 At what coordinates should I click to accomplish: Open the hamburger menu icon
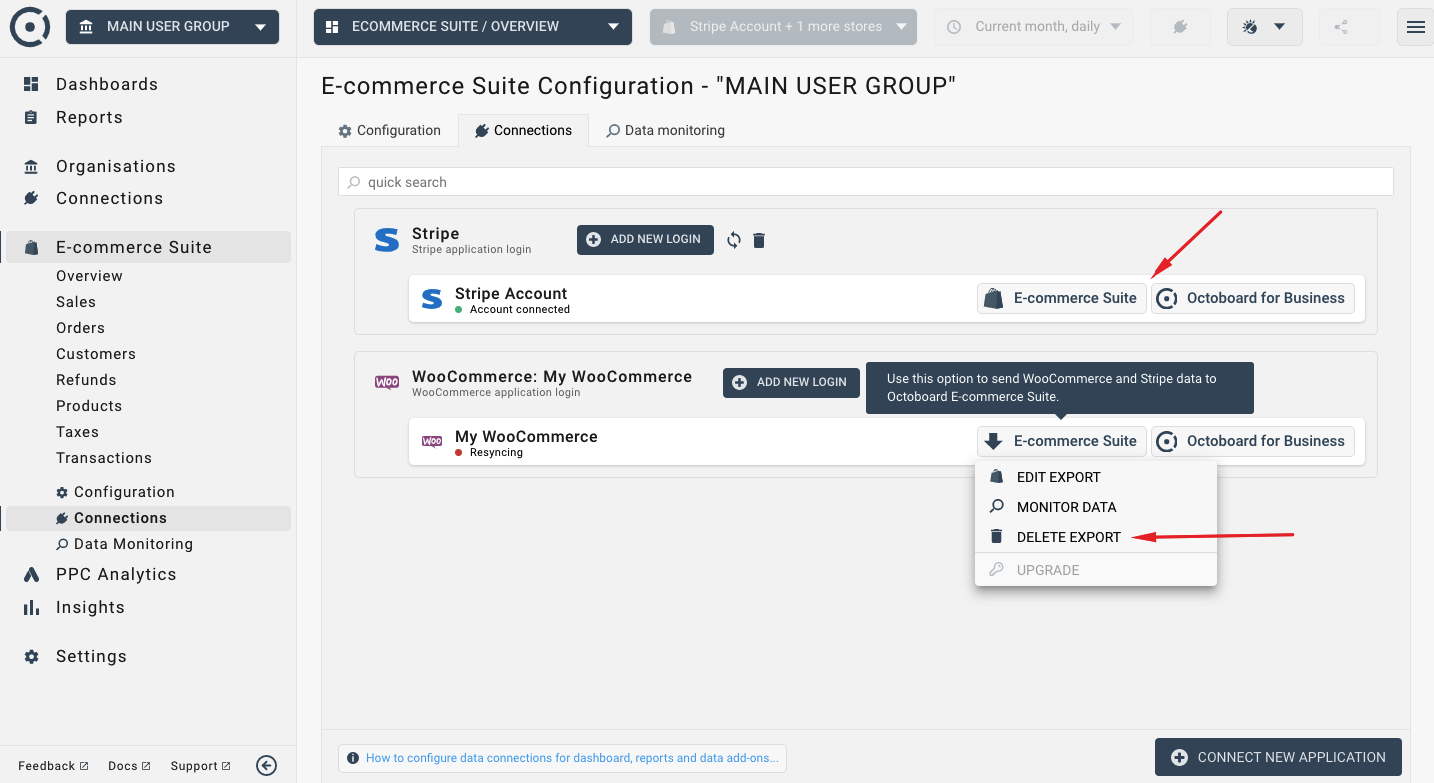click(x=1415, y=27)
